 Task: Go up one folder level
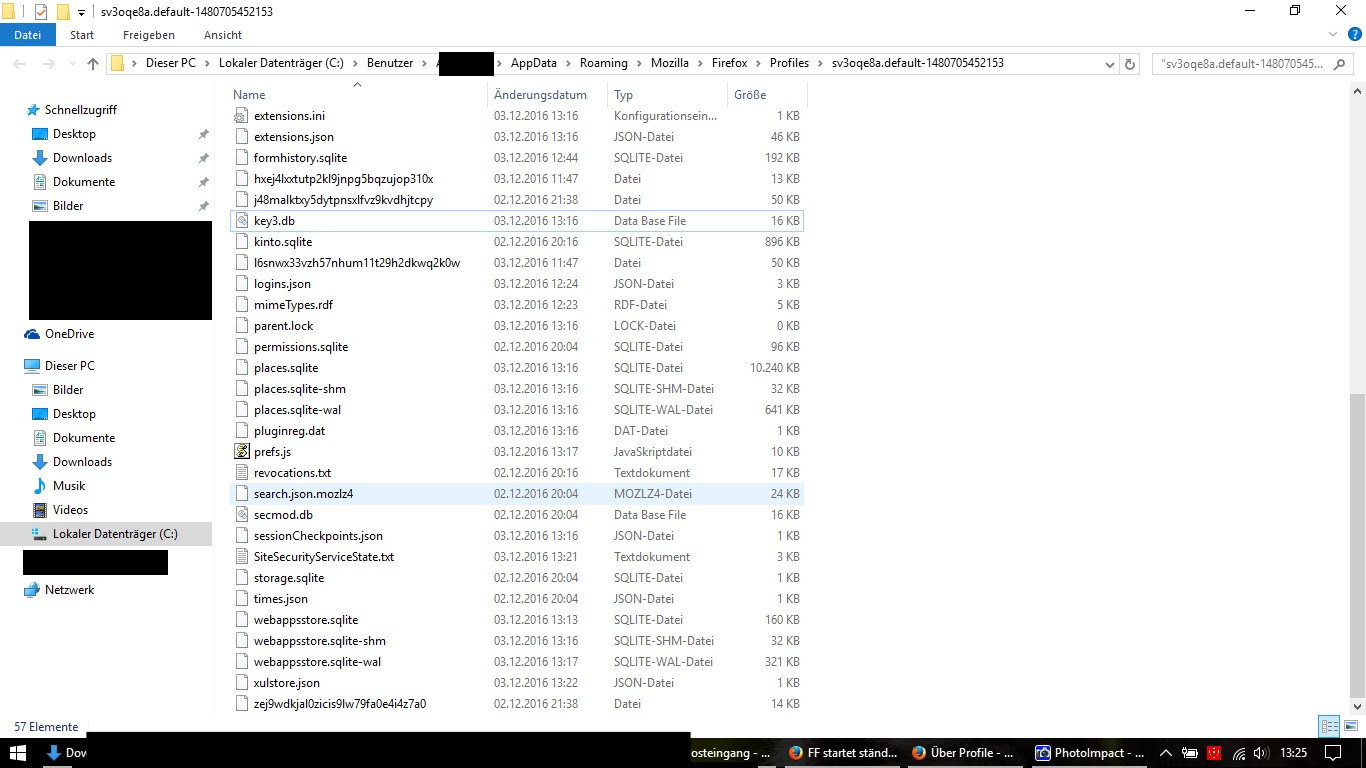pos(93,63)
